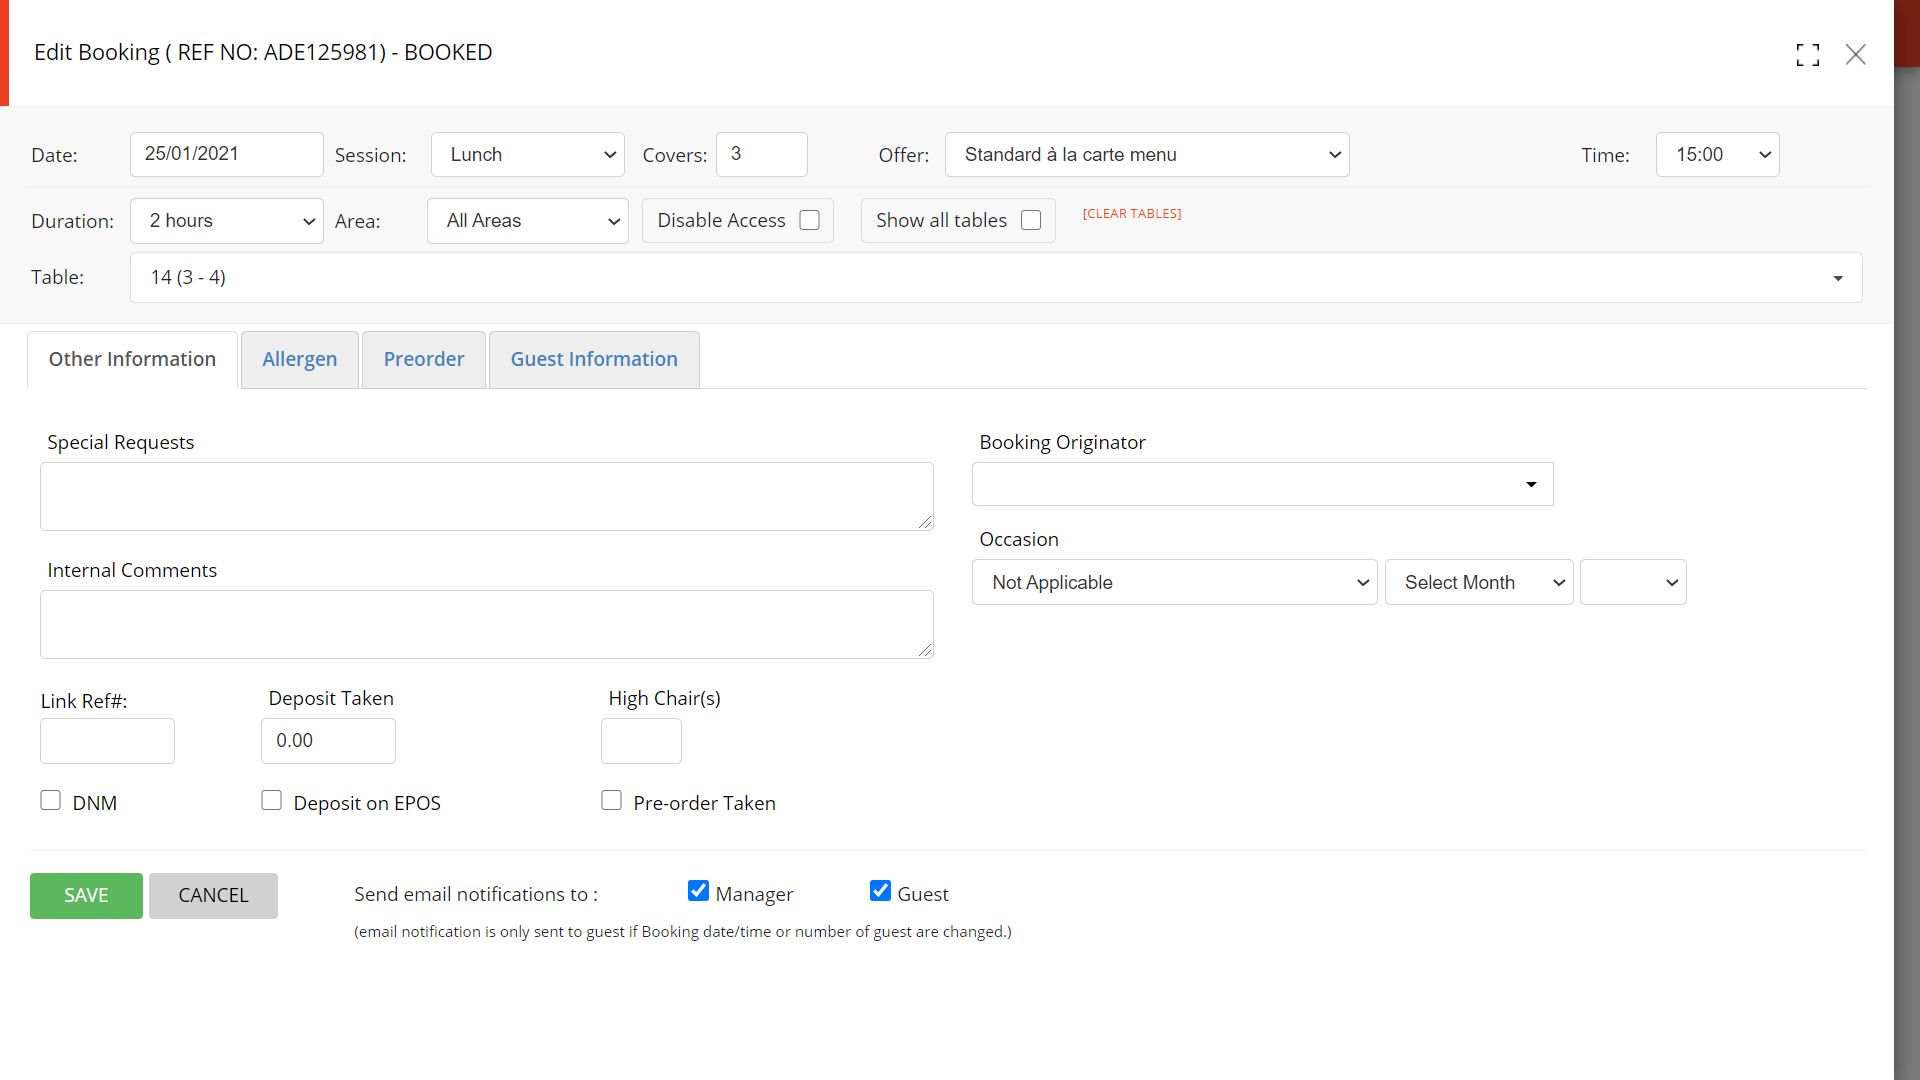
Task: Click the Link Ref# input field
Action: (107, 741)
